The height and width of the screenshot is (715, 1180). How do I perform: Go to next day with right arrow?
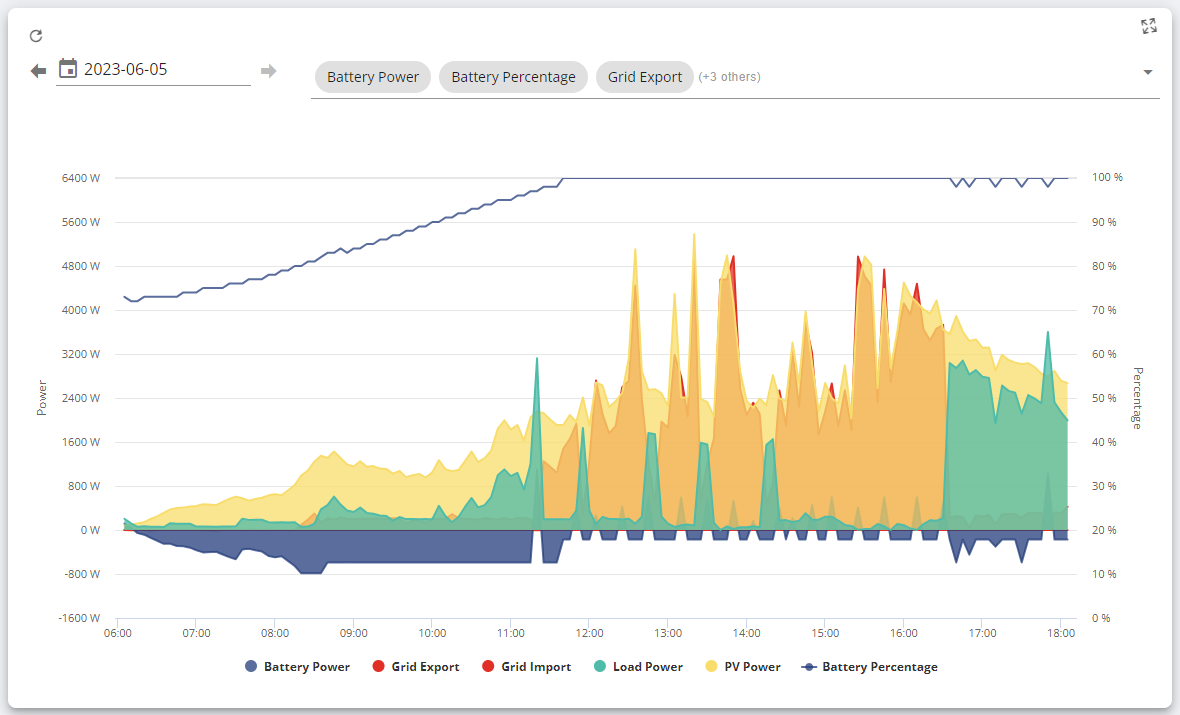point(269,71)
